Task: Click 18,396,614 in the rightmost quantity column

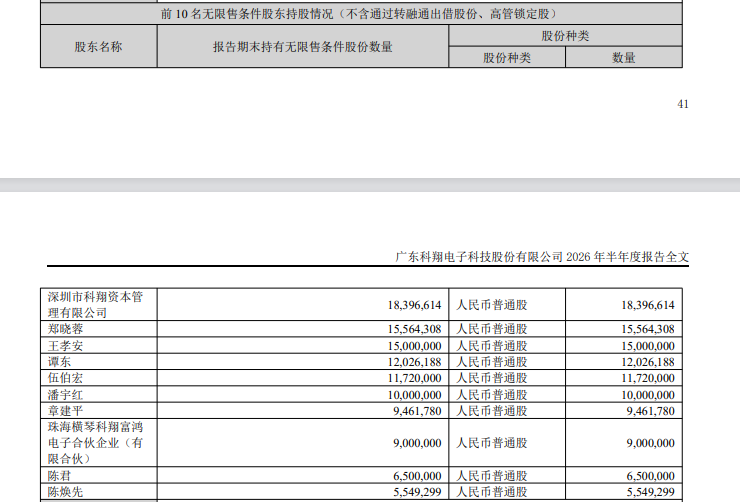Action: point(648,305)
